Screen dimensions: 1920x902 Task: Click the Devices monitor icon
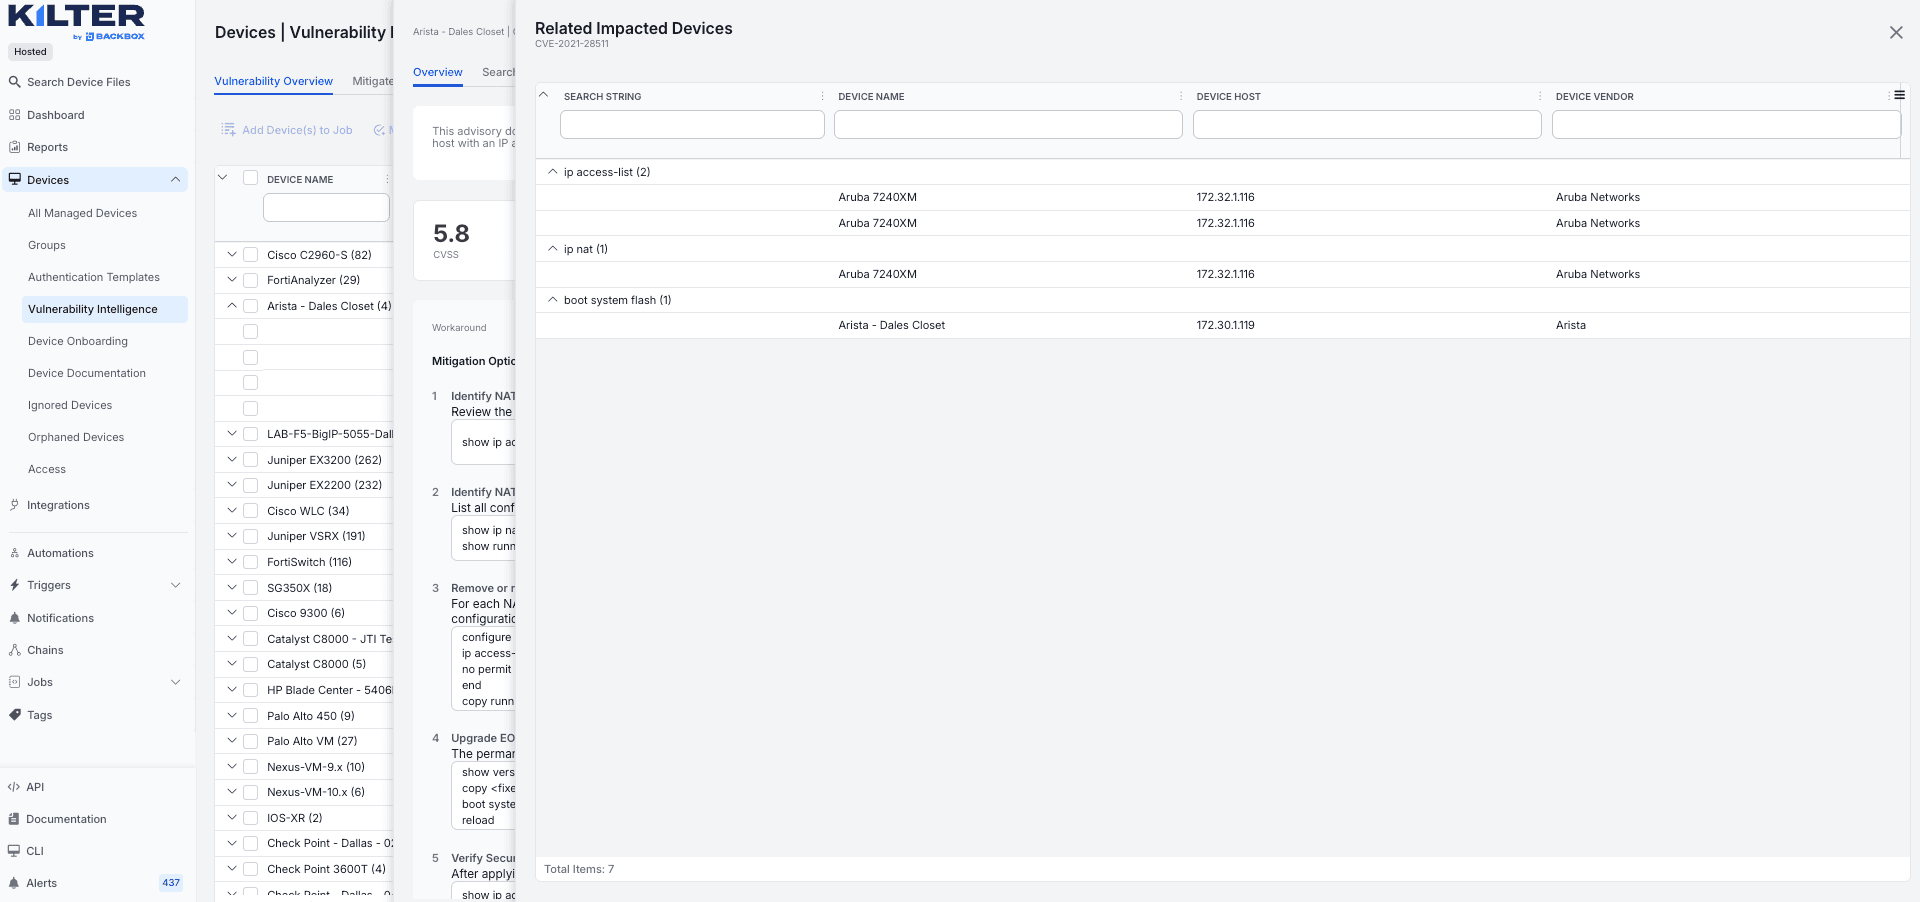14,180
